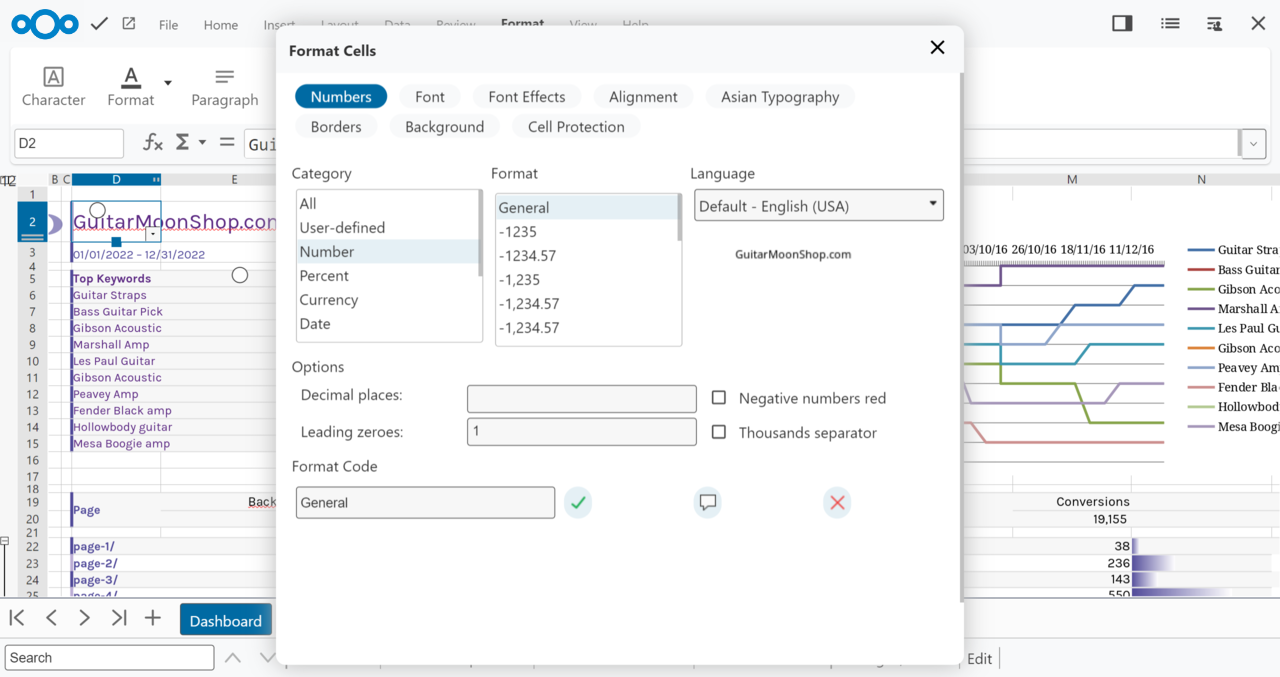Screen dimensions: 1280x677
Task: Select All in Category list
Action: tap(388, 203)
